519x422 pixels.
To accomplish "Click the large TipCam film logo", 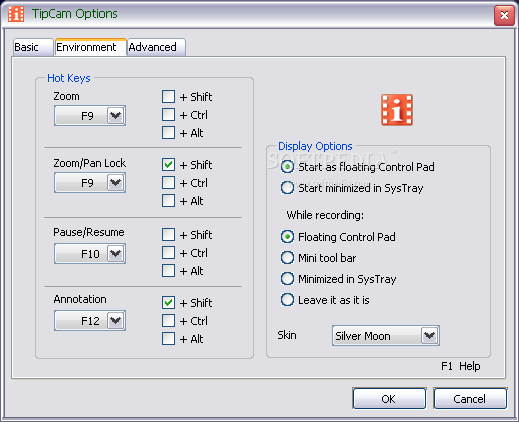I will coord(397,110).
